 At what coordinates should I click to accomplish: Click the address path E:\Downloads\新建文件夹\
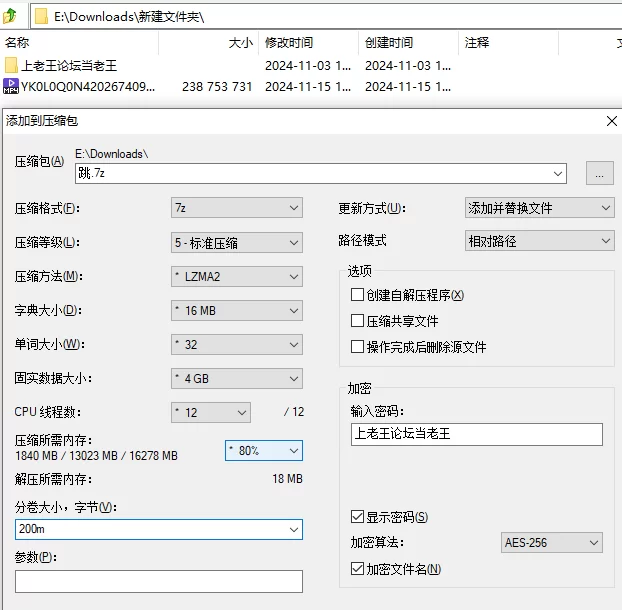click(129, 17)
